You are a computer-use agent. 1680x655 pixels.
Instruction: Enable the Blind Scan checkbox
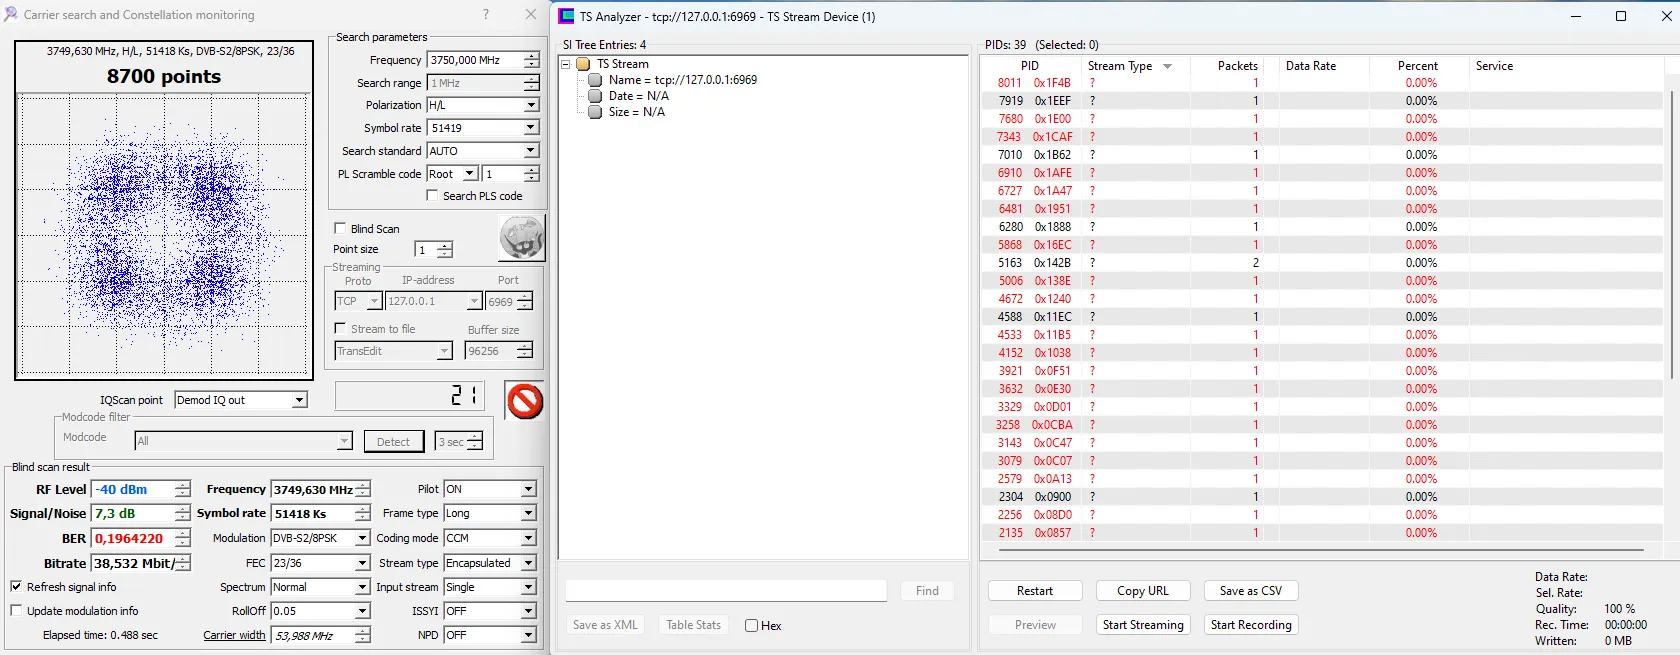[340, 228]
